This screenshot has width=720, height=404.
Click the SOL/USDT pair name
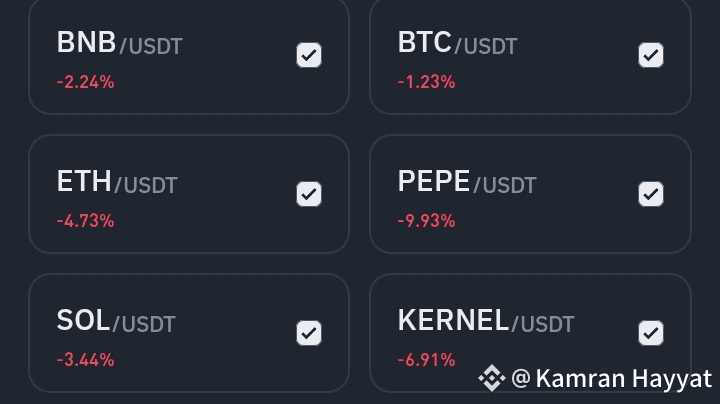click(116, 321)
